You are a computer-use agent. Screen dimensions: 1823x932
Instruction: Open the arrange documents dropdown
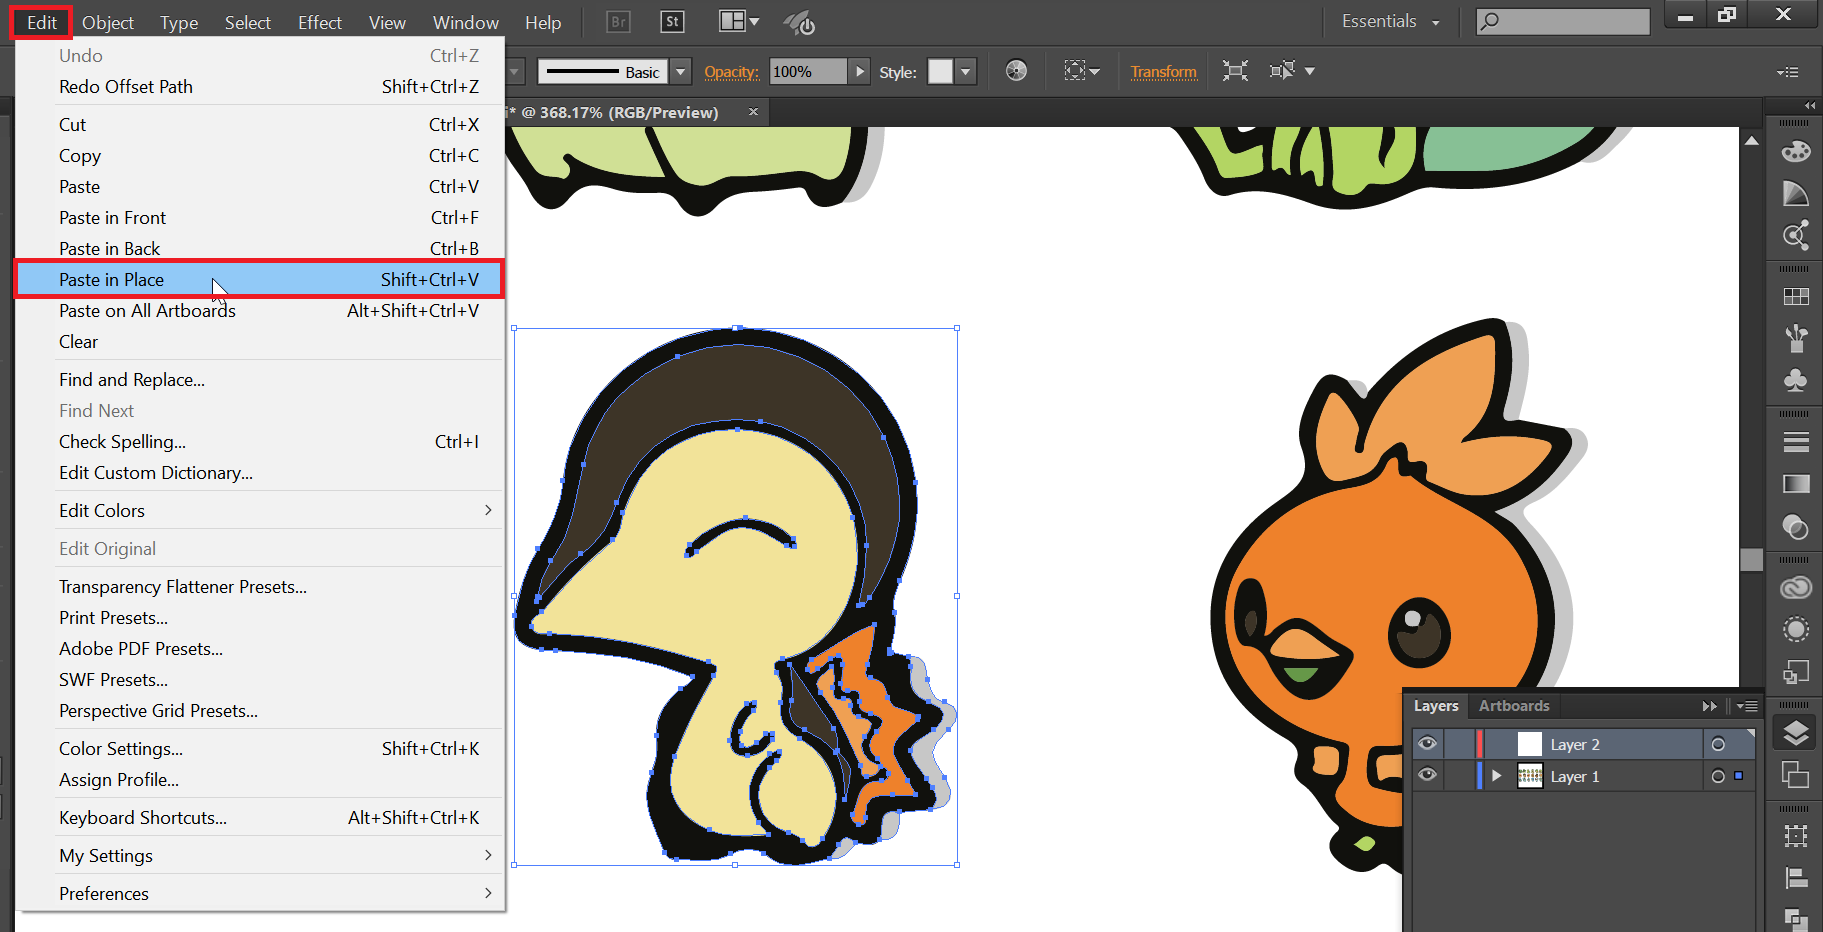[x=740, y=22]
